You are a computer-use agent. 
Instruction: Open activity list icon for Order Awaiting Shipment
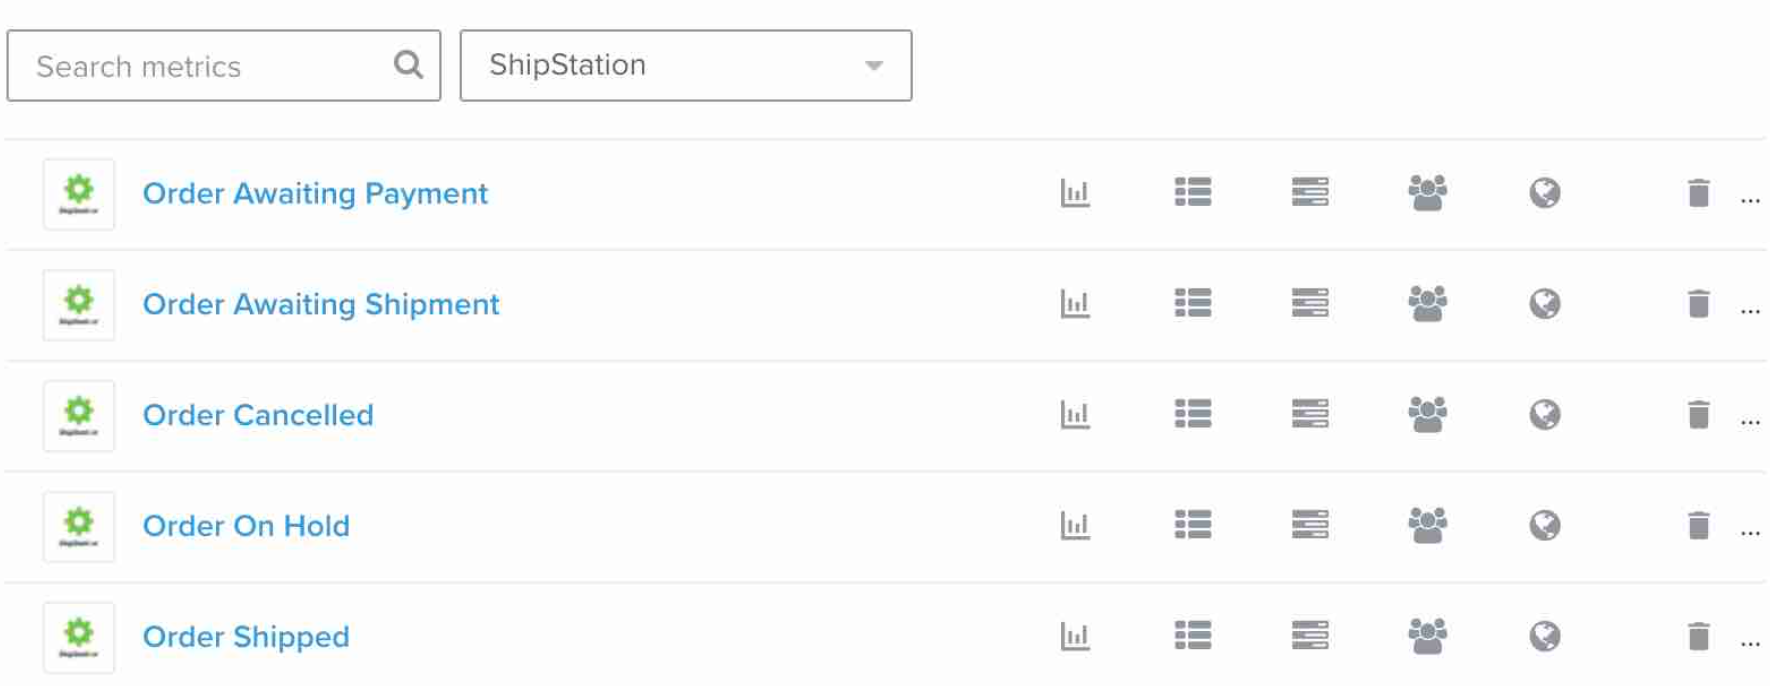[1193, 303]
